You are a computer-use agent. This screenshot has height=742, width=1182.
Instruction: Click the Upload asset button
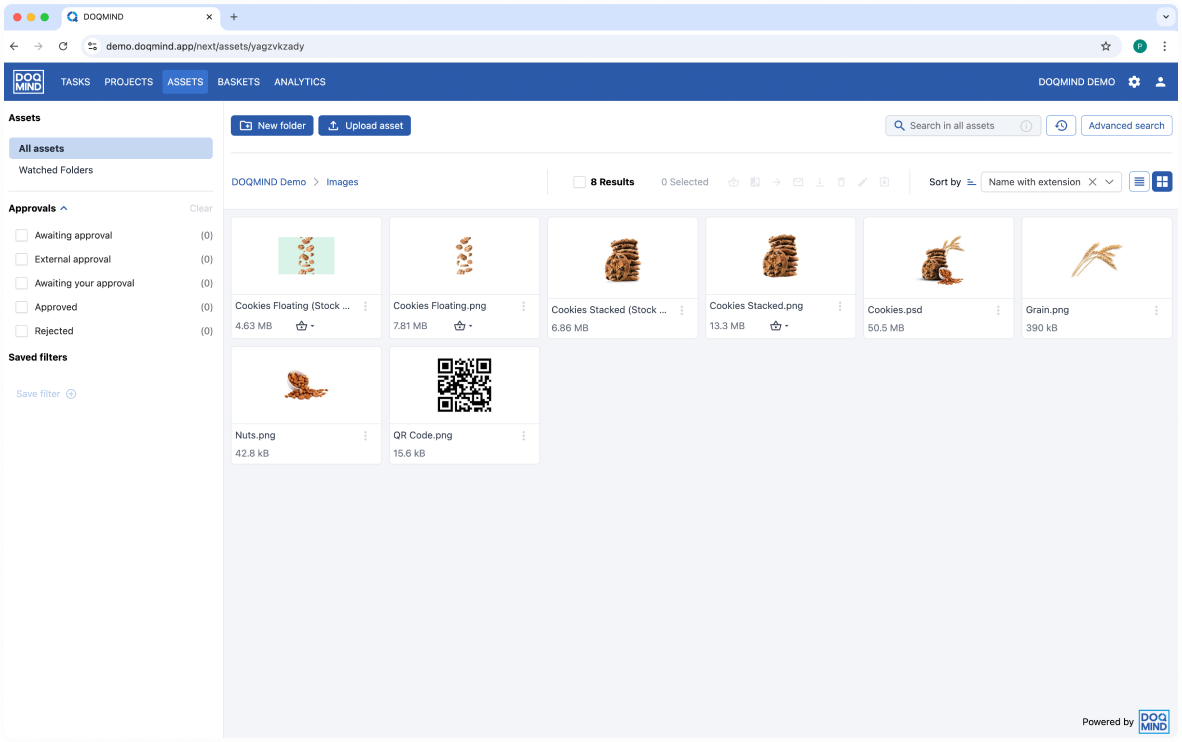(x=365, y=125)
